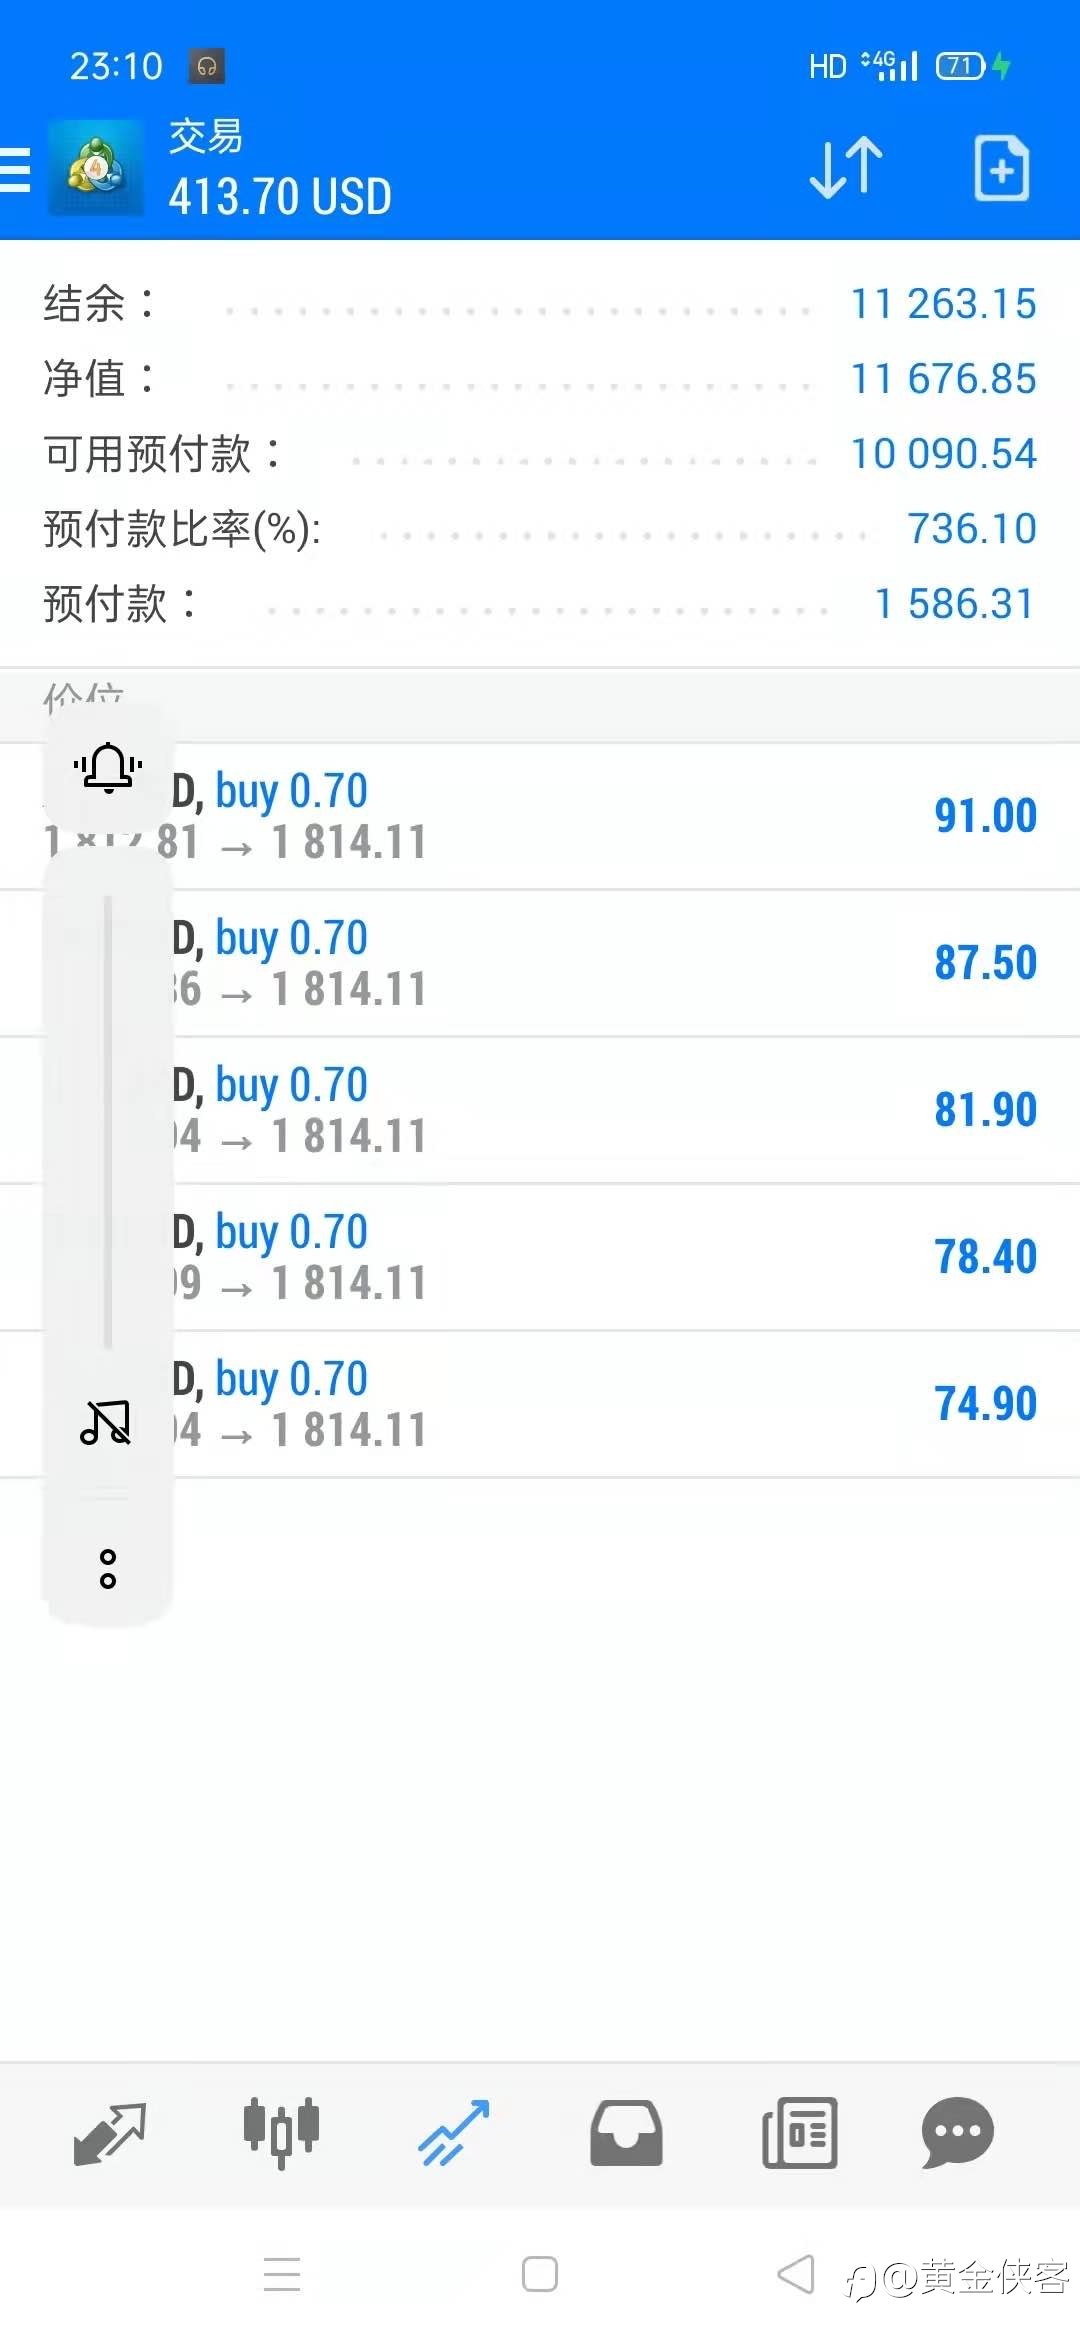Open the position showing profit 74.90
The height and width of the screenshot is (2340, 1080).
(540, 1404)
